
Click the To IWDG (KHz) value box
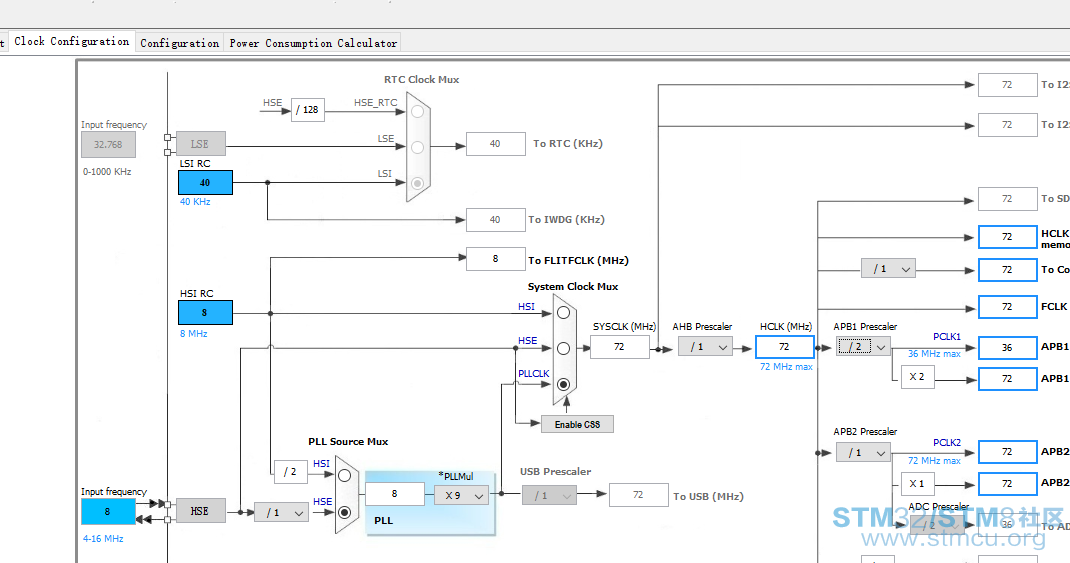click(x=495, y=220)
